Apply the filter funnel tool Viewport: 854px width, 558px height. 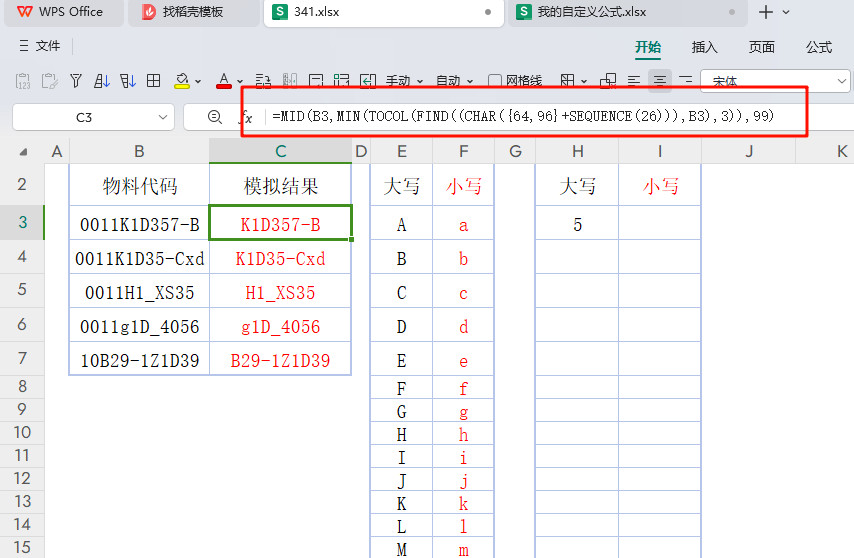(76, 82)
